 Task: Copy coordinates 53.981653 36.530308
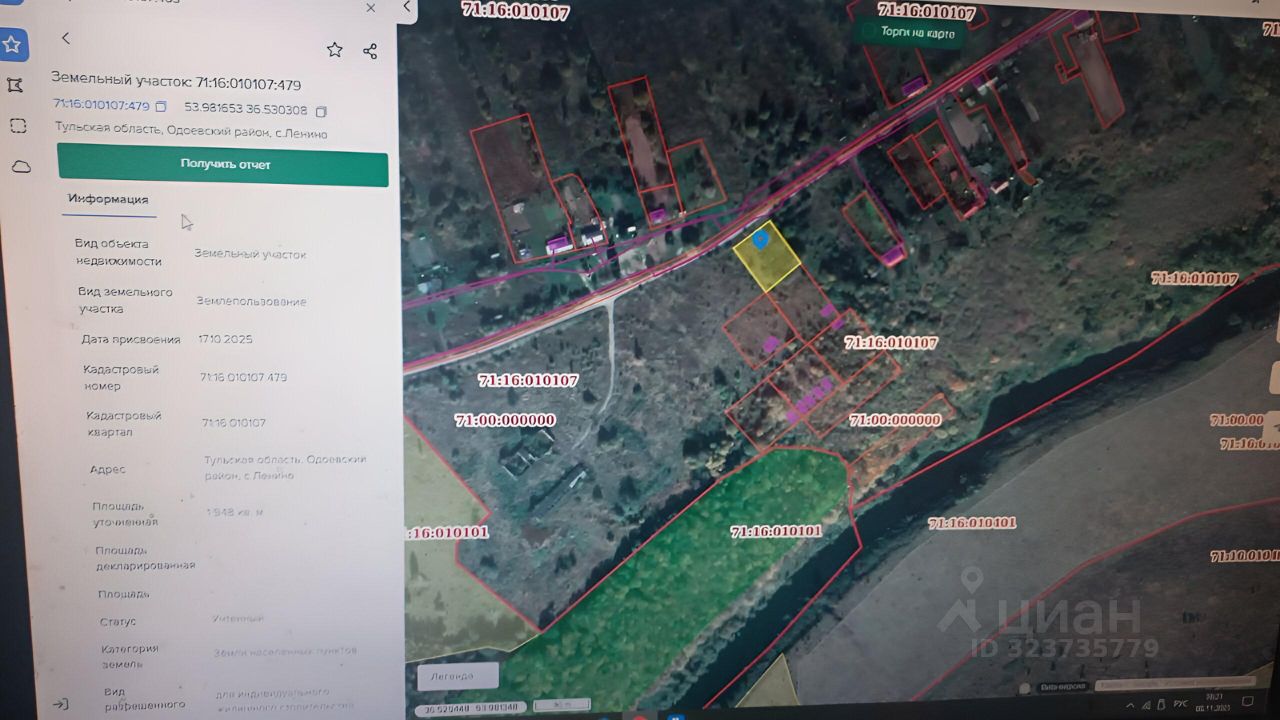click(321, 111)
